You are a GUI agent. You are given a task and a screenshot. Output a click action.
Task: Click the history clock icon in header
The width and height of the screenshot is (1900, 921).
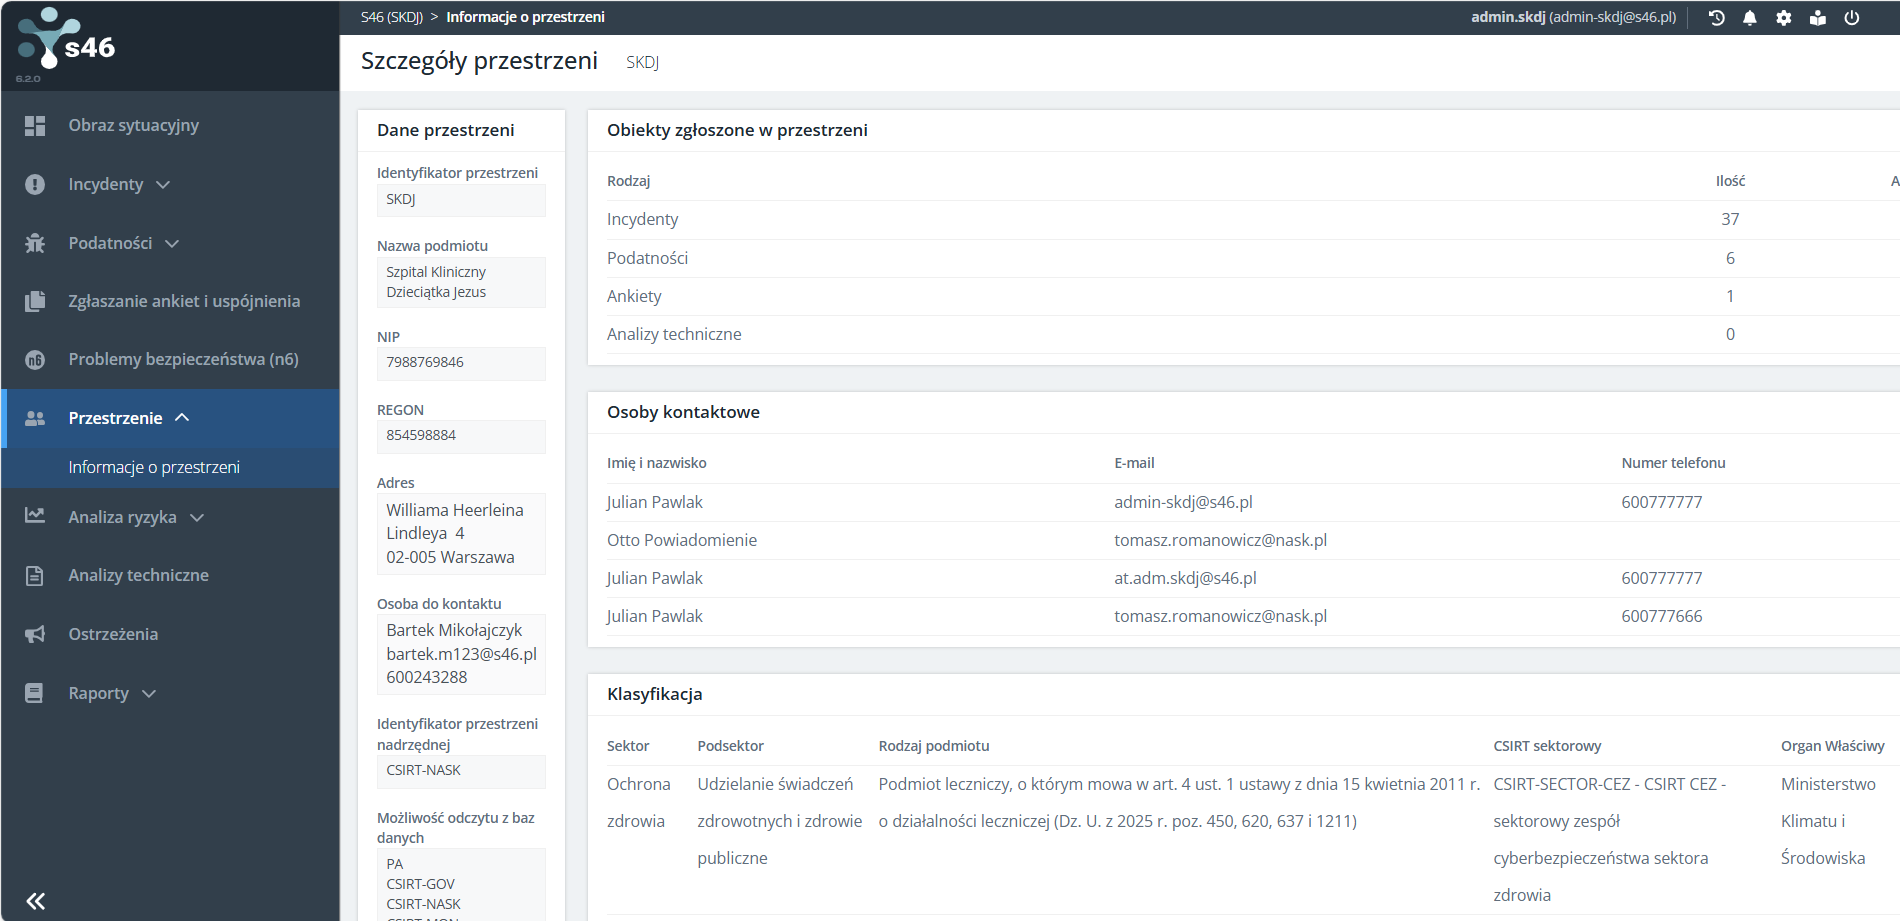1716,18
